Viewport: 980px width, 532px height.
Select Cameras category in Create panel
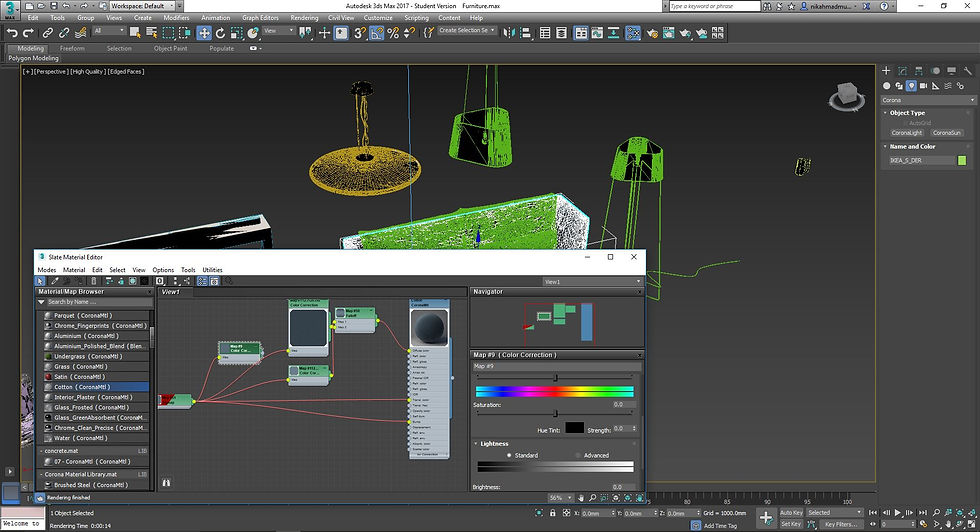coord(923,86)
